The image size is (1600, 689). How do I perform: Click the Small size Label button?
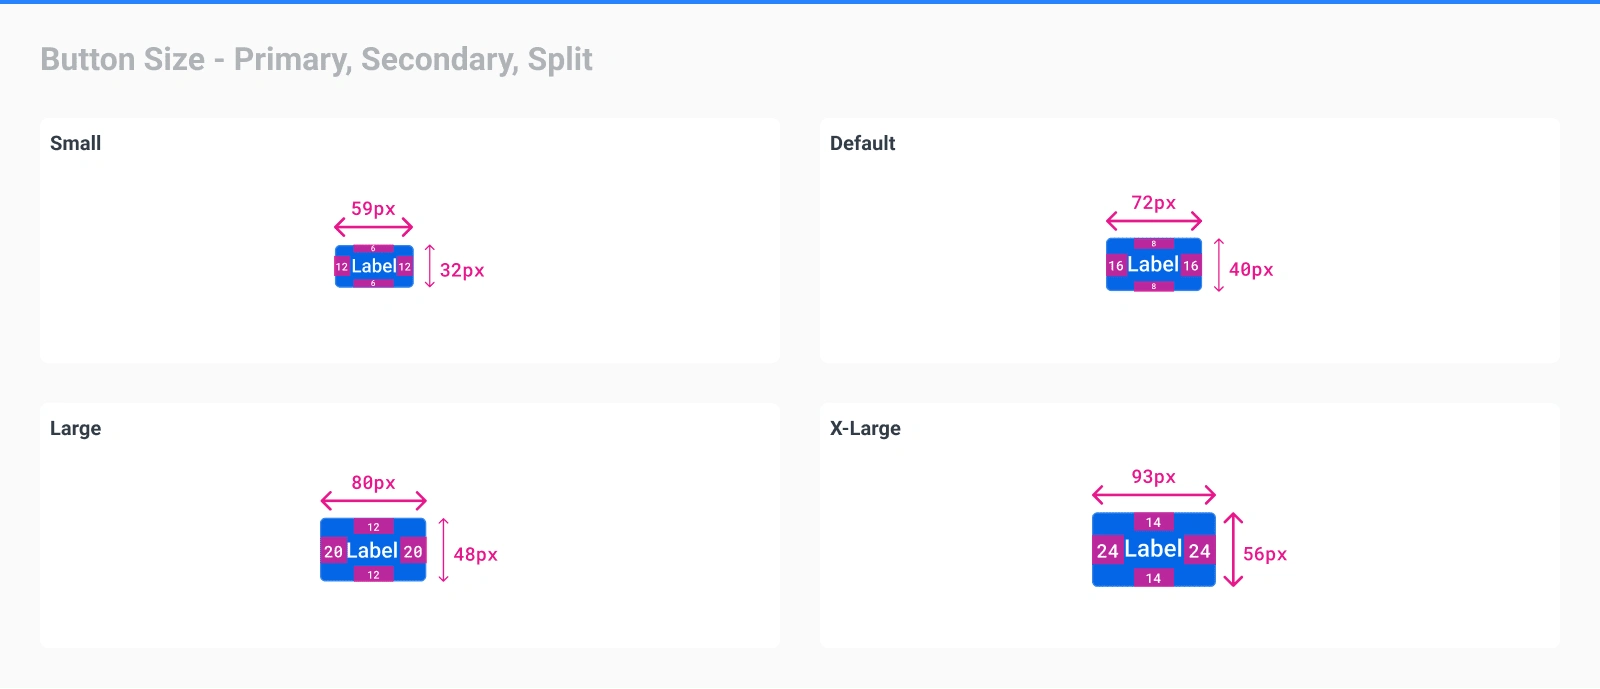[374, 266]
